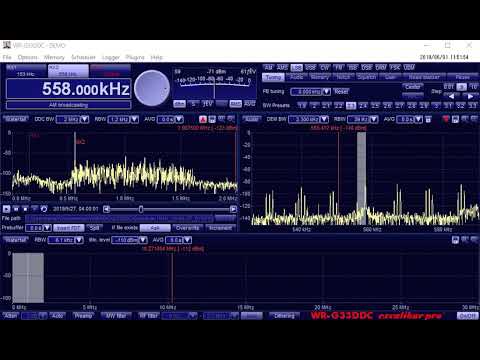Step the frequency up with the right arrow

point(470,96)
